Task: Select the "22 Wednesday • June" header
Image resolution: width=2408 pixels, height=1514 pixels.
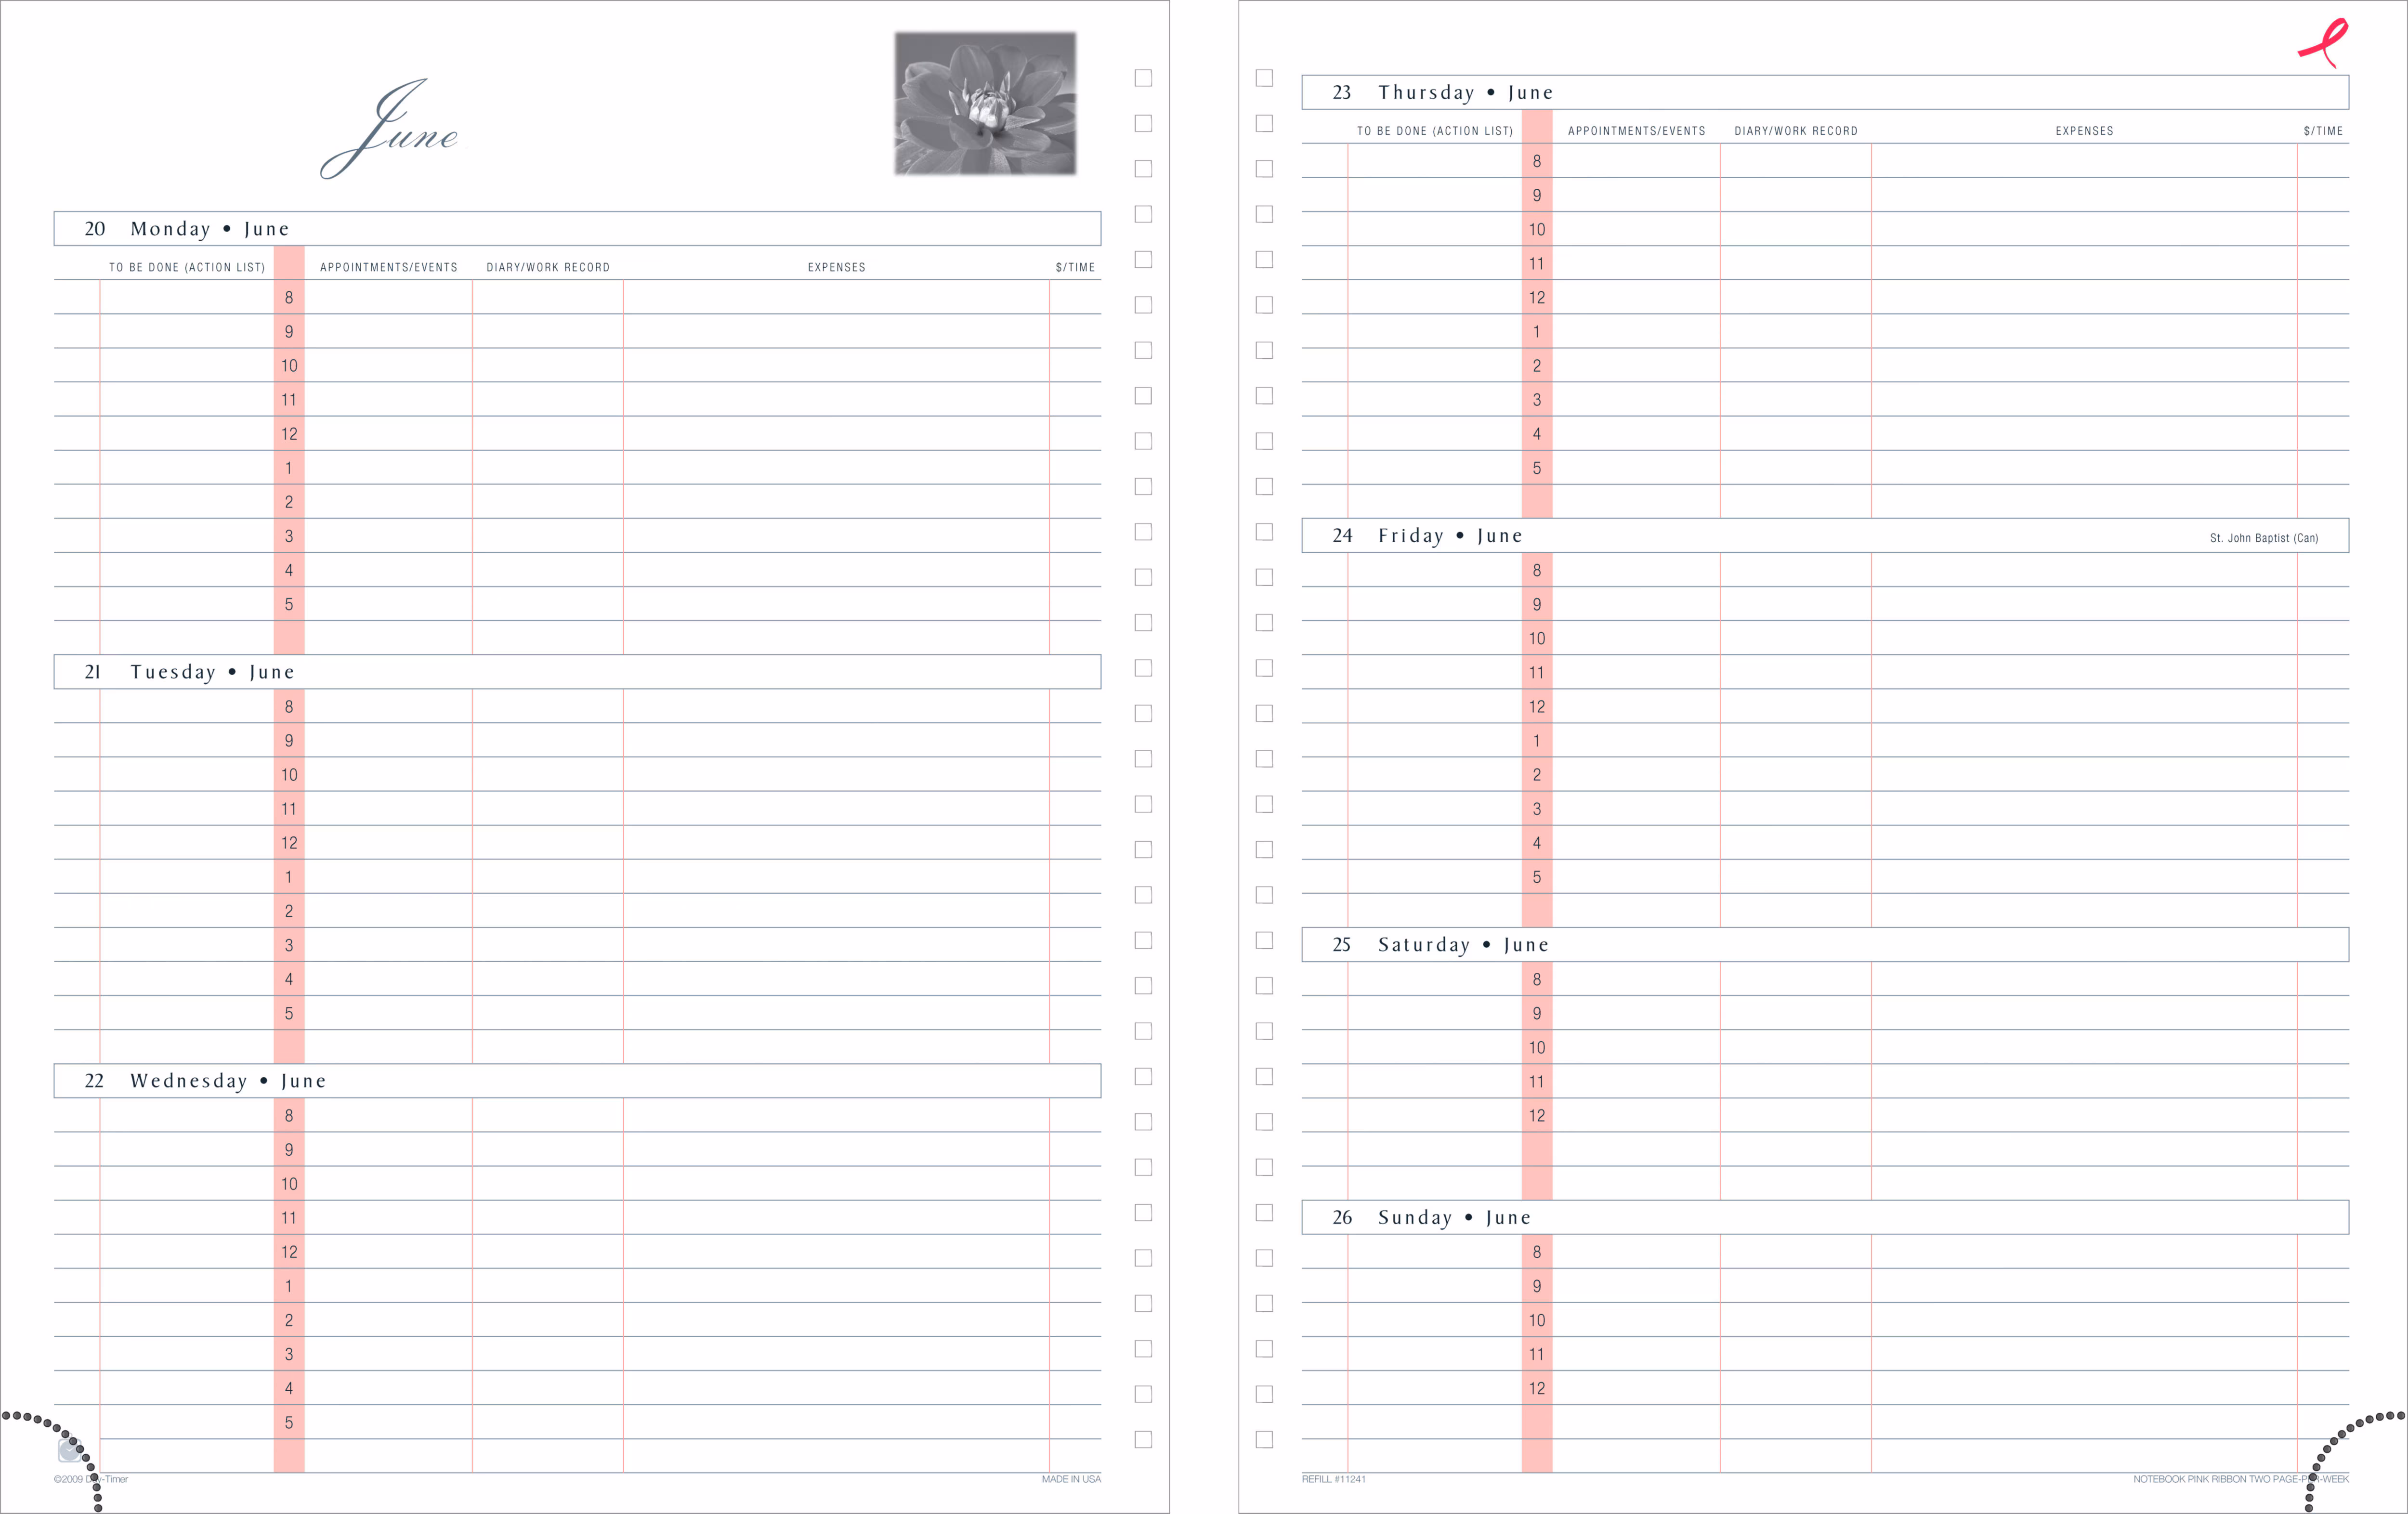Action: tap(577, 1081)
